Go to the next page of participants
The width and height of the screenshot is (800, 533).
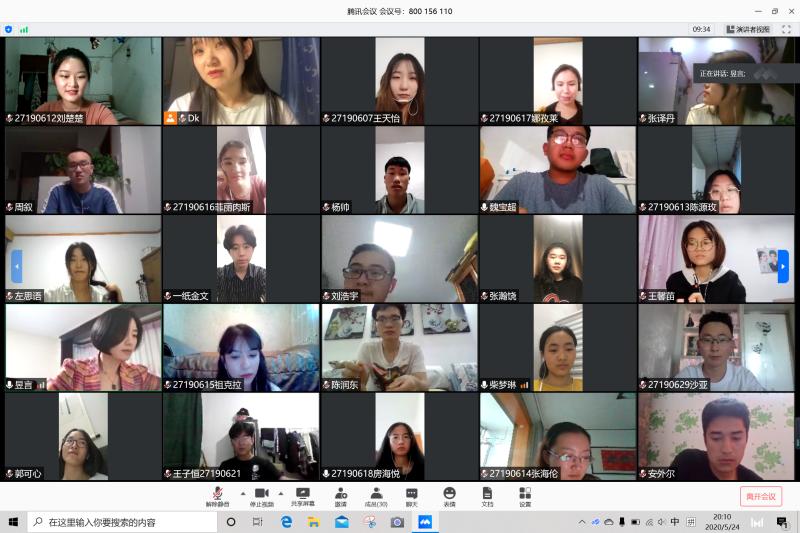pos(783,266)
